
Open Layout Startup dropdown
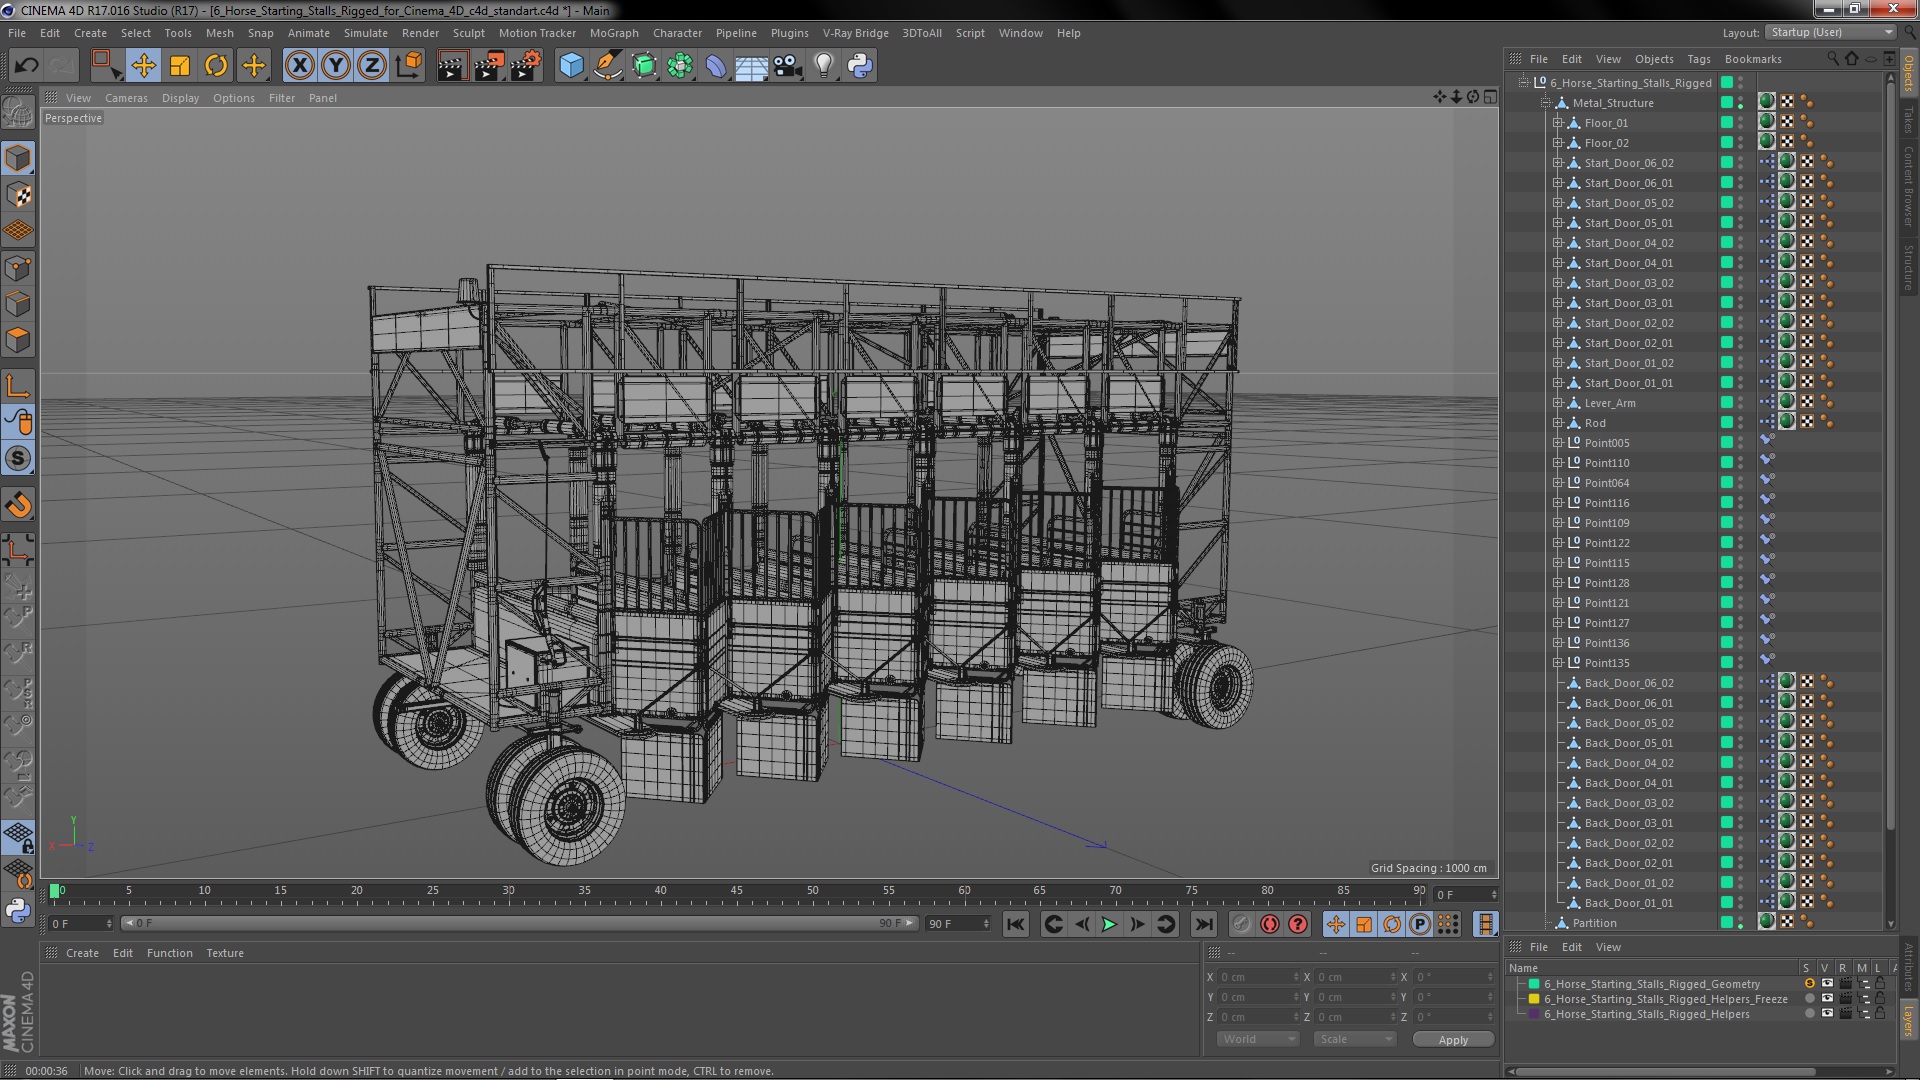point(1830,32)
